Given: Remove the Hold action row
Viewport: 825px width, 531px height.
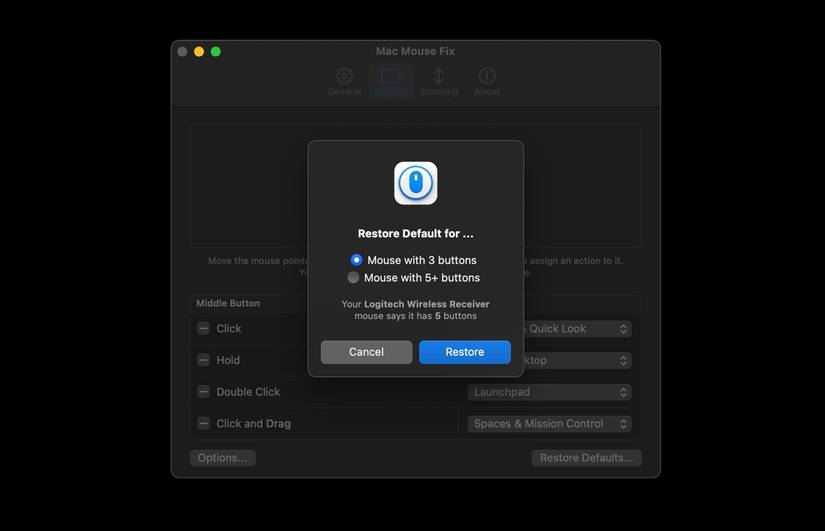Looking at the screenshot, I should 204,360.
